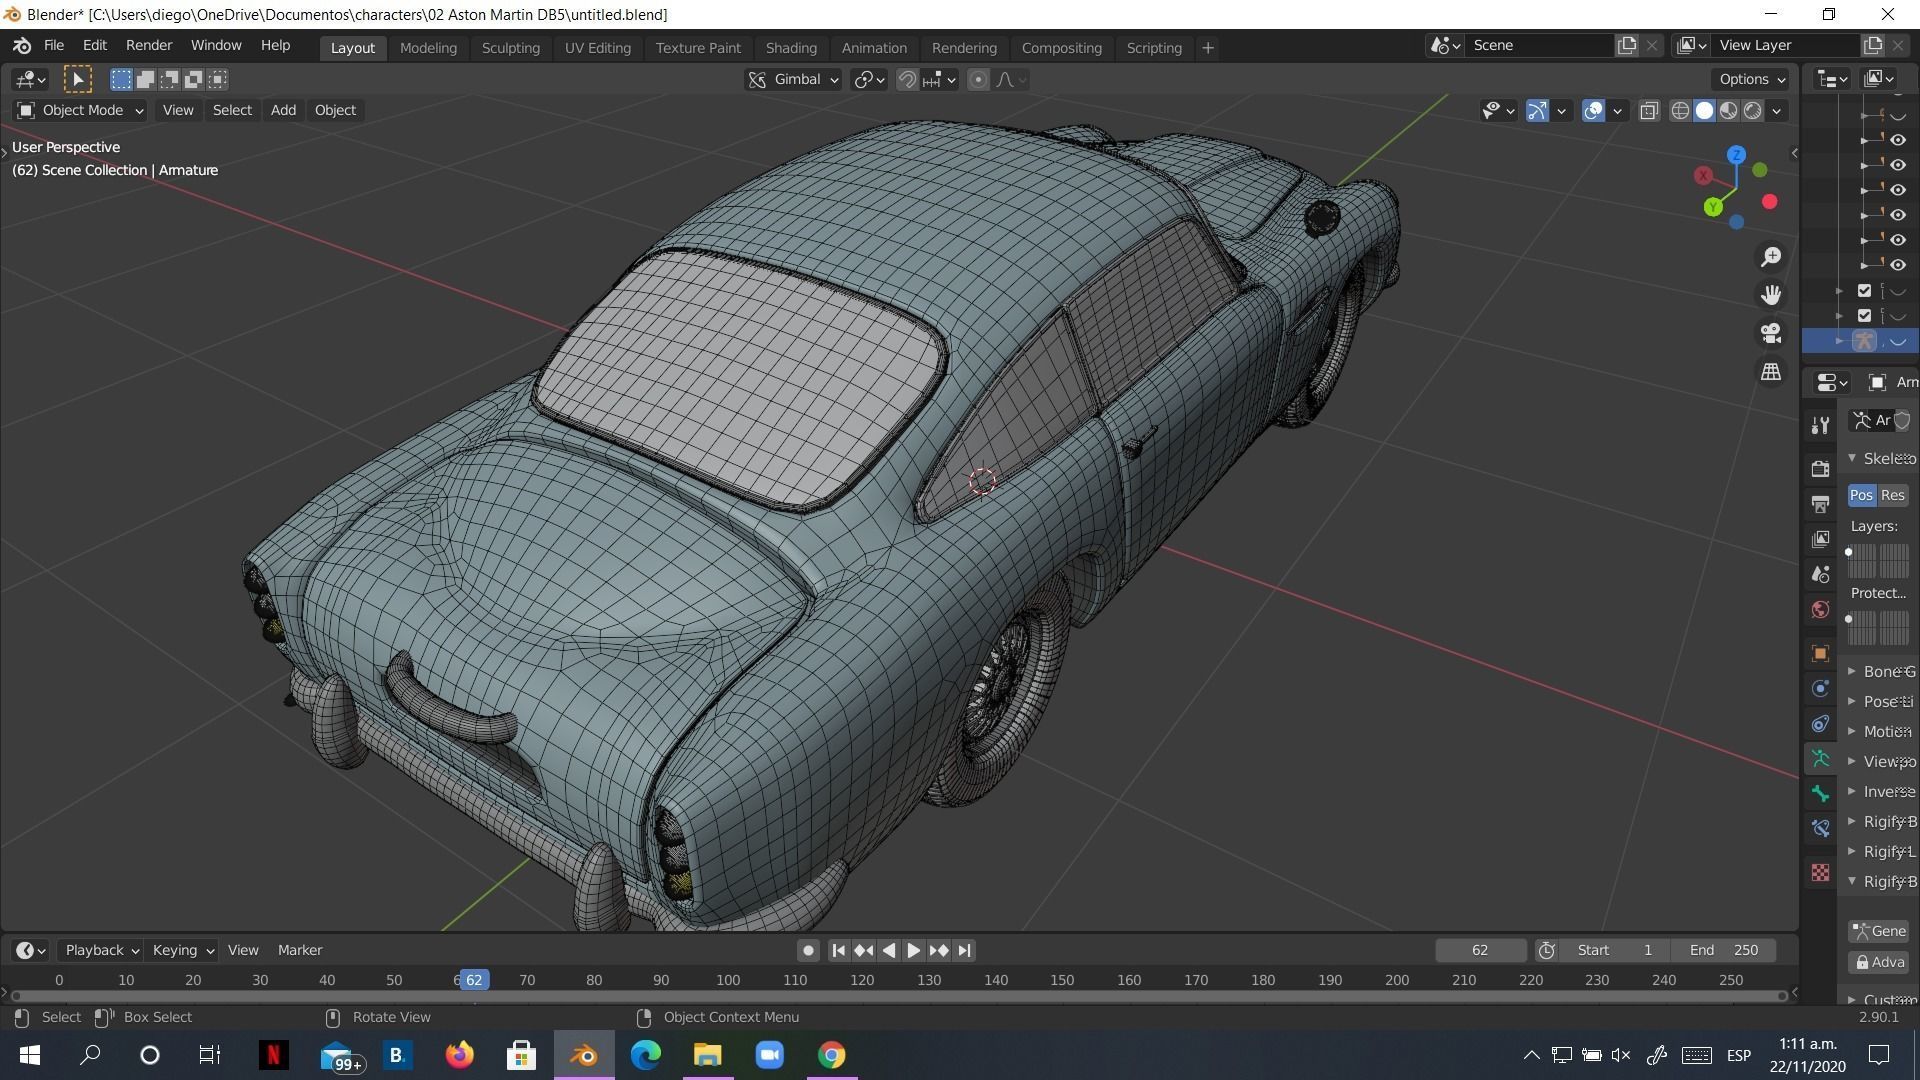Open the Texture properties checker icon

pos(1820,873)
